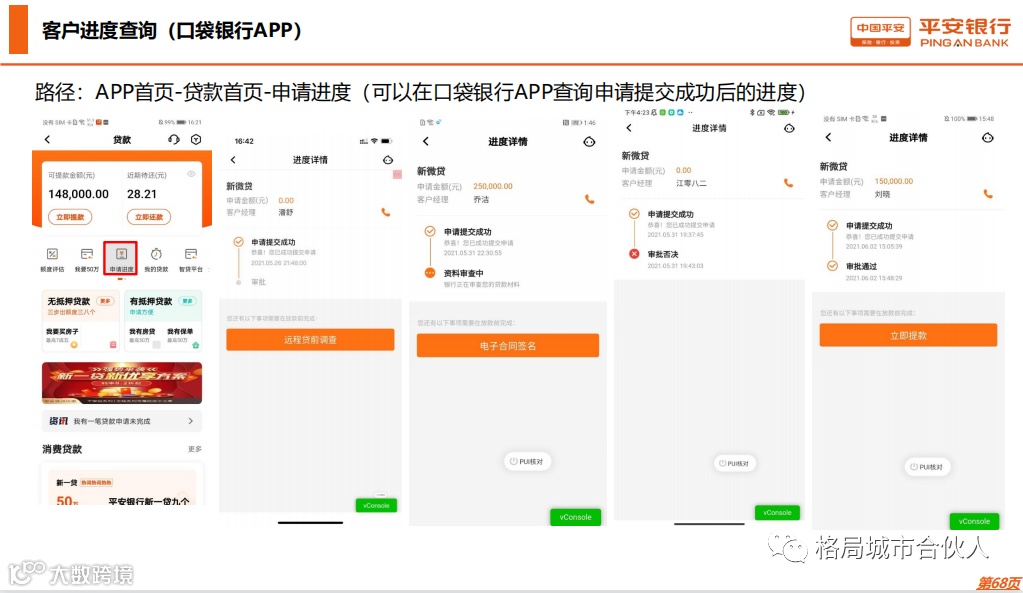This screenshot has height=593, width=1023.
Task: Open vConsole on the 江零八二 screen
Action: pyautogui.click(x=777, y=513)
